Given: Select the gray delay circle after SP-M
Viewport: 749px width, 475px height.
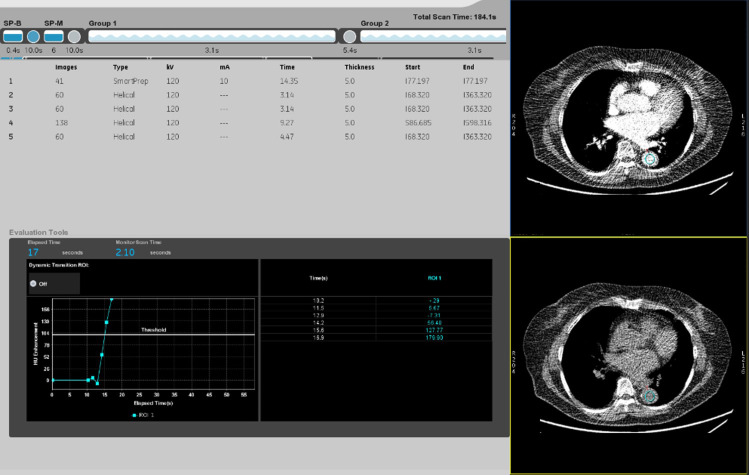Looking at the screenshot, I should (x=74, y=36).
